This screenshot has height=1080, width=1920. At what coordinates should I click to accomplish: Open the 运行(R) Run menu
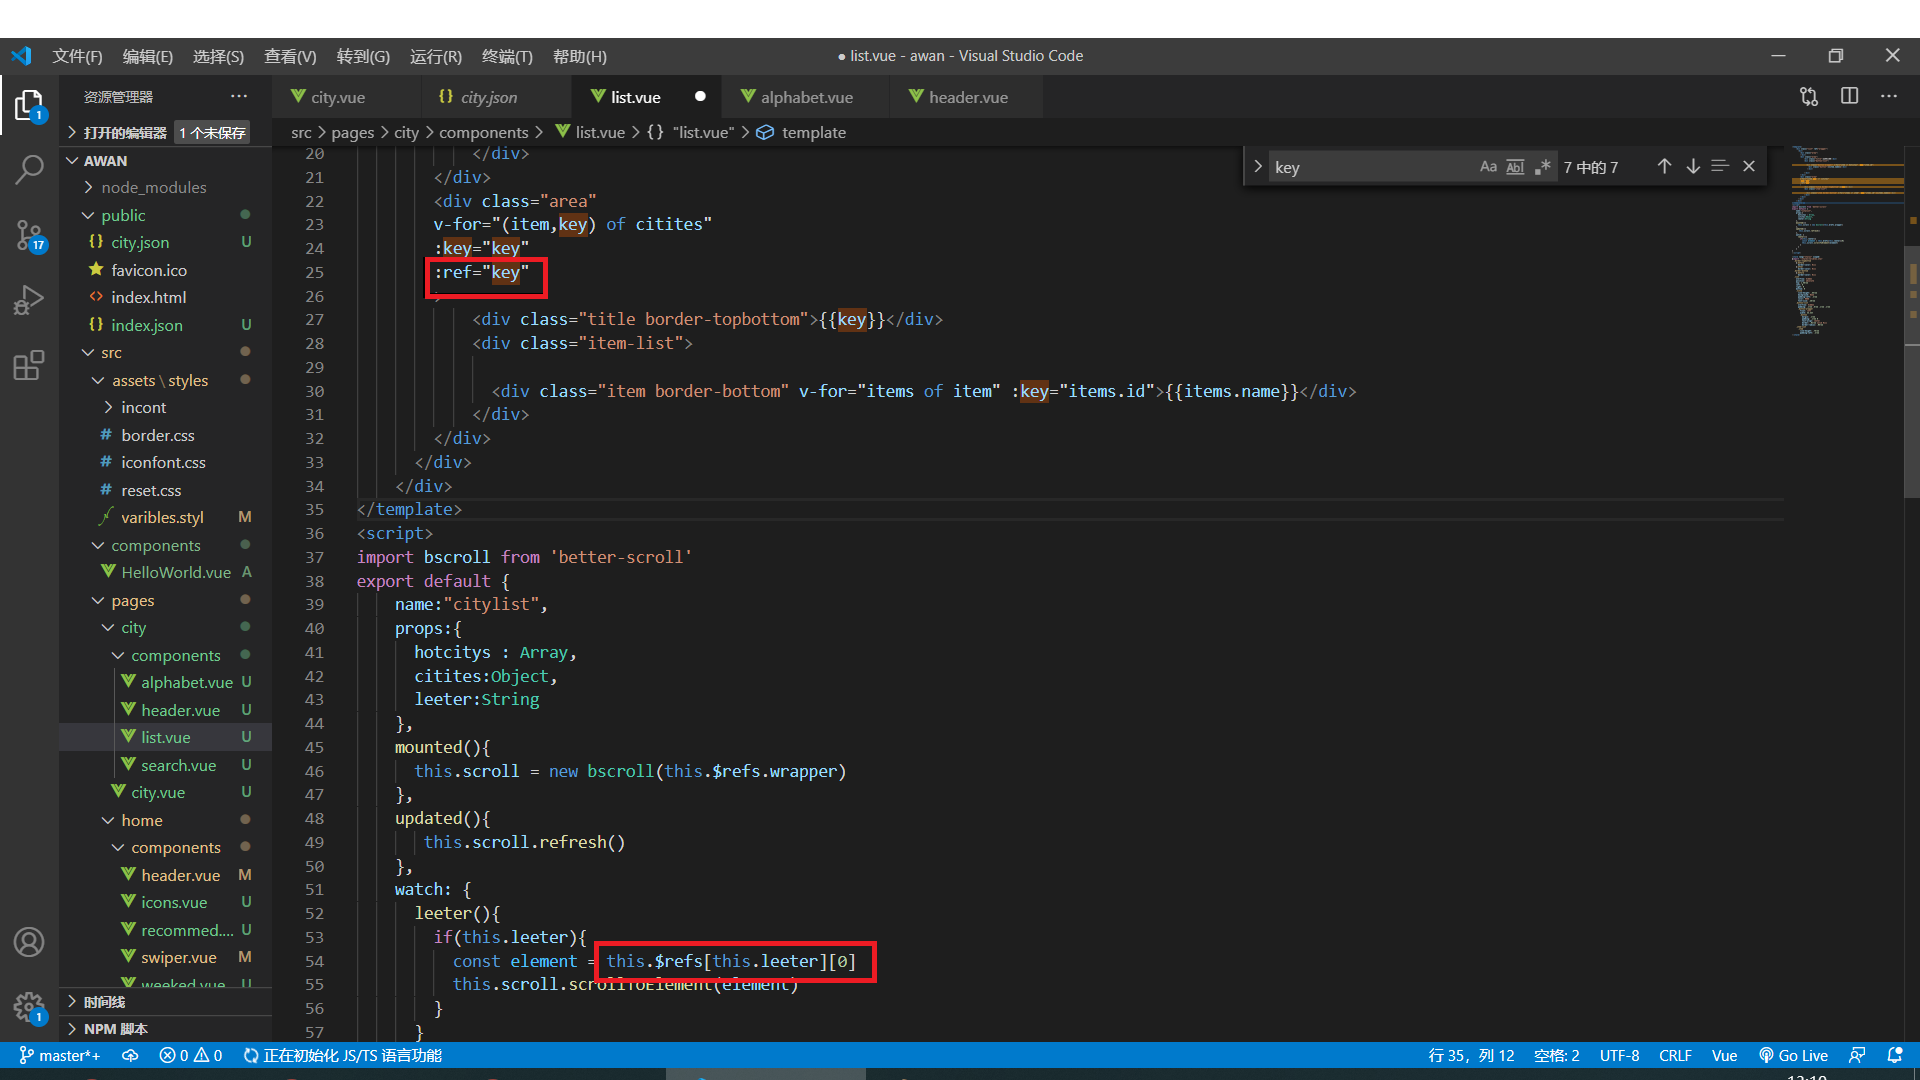tap(435, 56)
